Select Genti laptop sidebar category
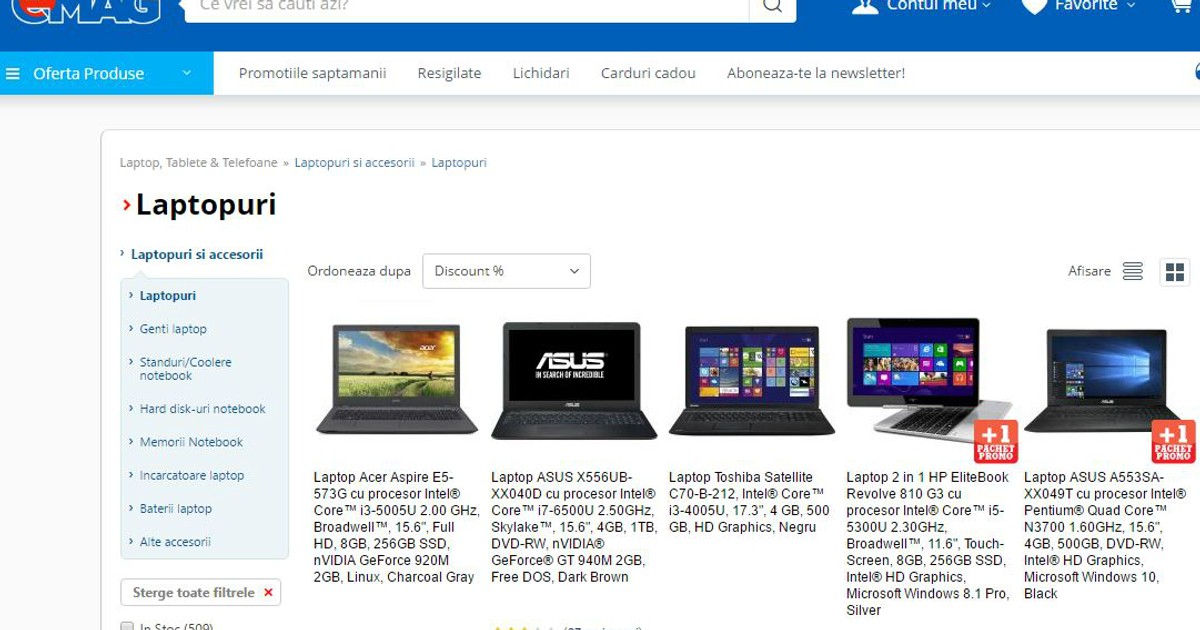The image size is (1200, 630). 173,329
